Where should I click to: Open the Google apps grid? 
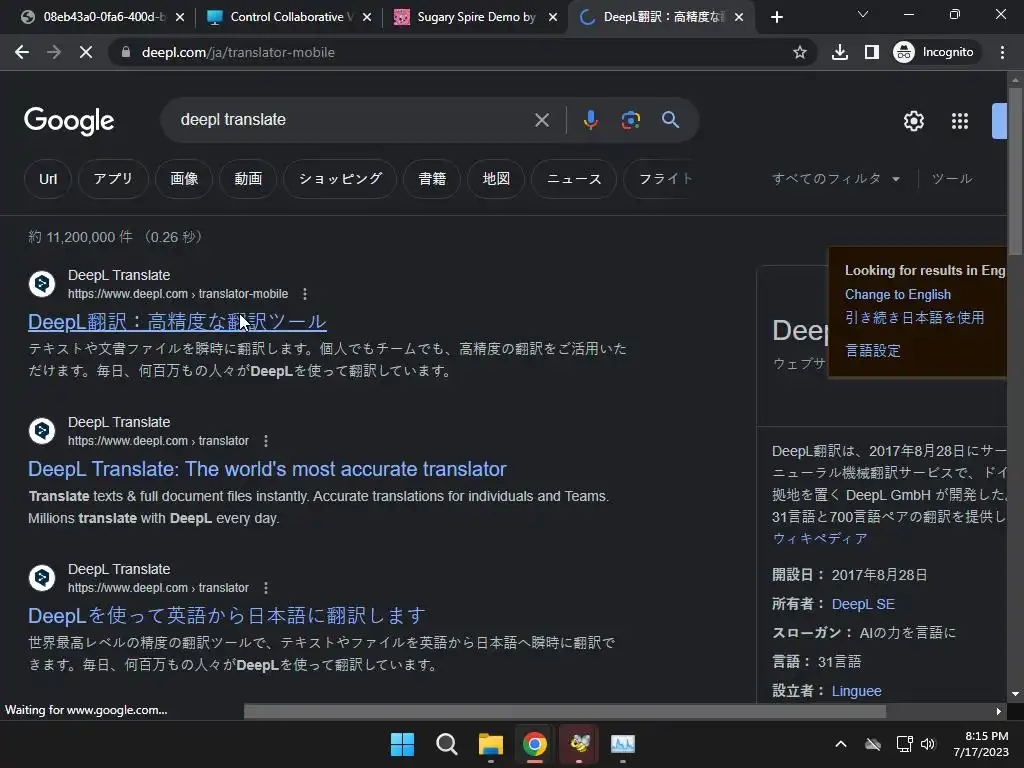[959, 121]
